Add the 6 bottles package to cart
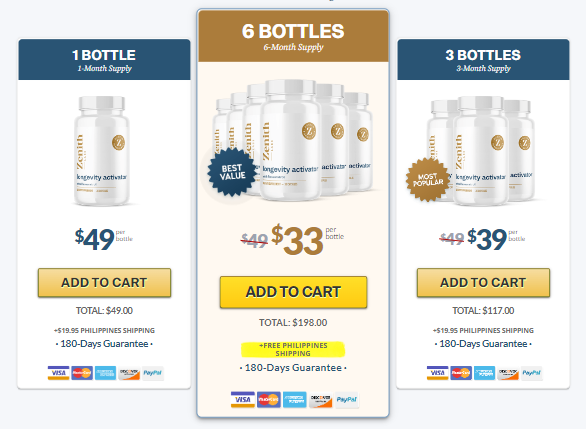The height and width of the screenshot is (429, 586). point(293,292)
